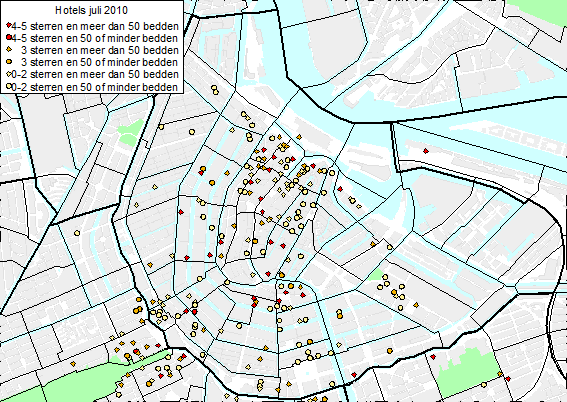Click the 'Hotels juli 2010' legend title

[91, 10]
